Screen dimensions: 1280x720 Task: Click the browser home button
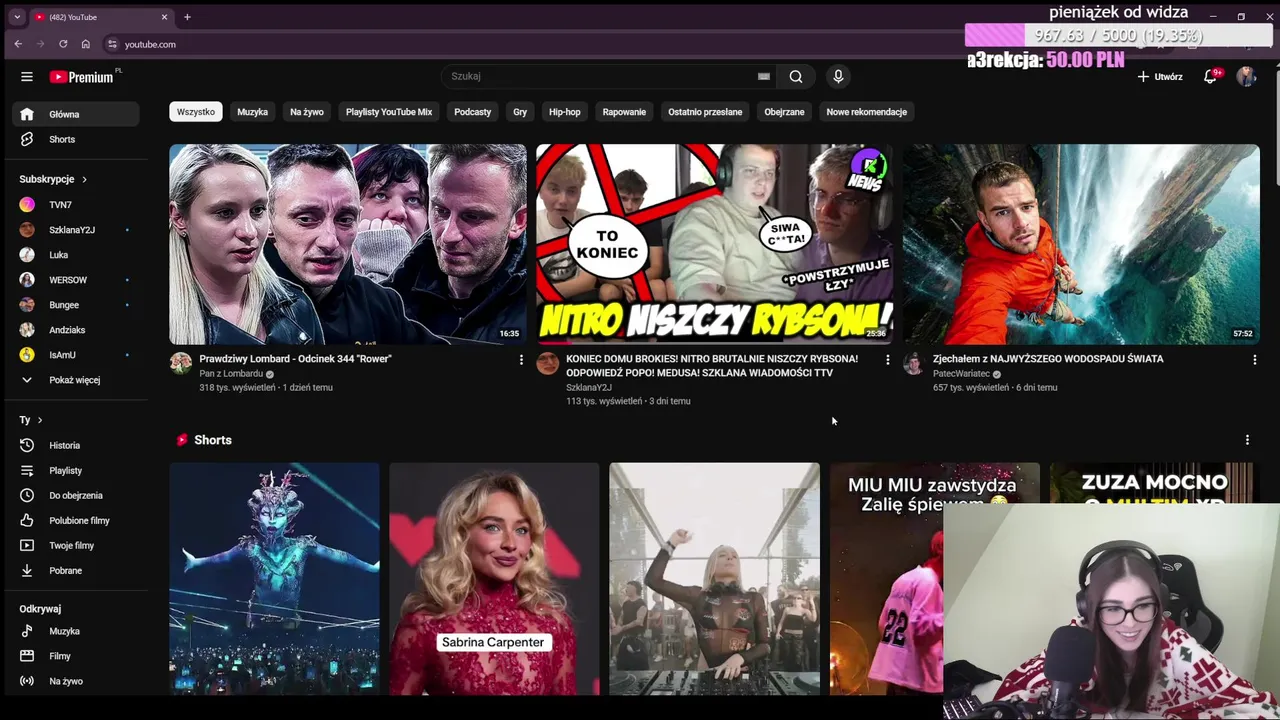85,44
